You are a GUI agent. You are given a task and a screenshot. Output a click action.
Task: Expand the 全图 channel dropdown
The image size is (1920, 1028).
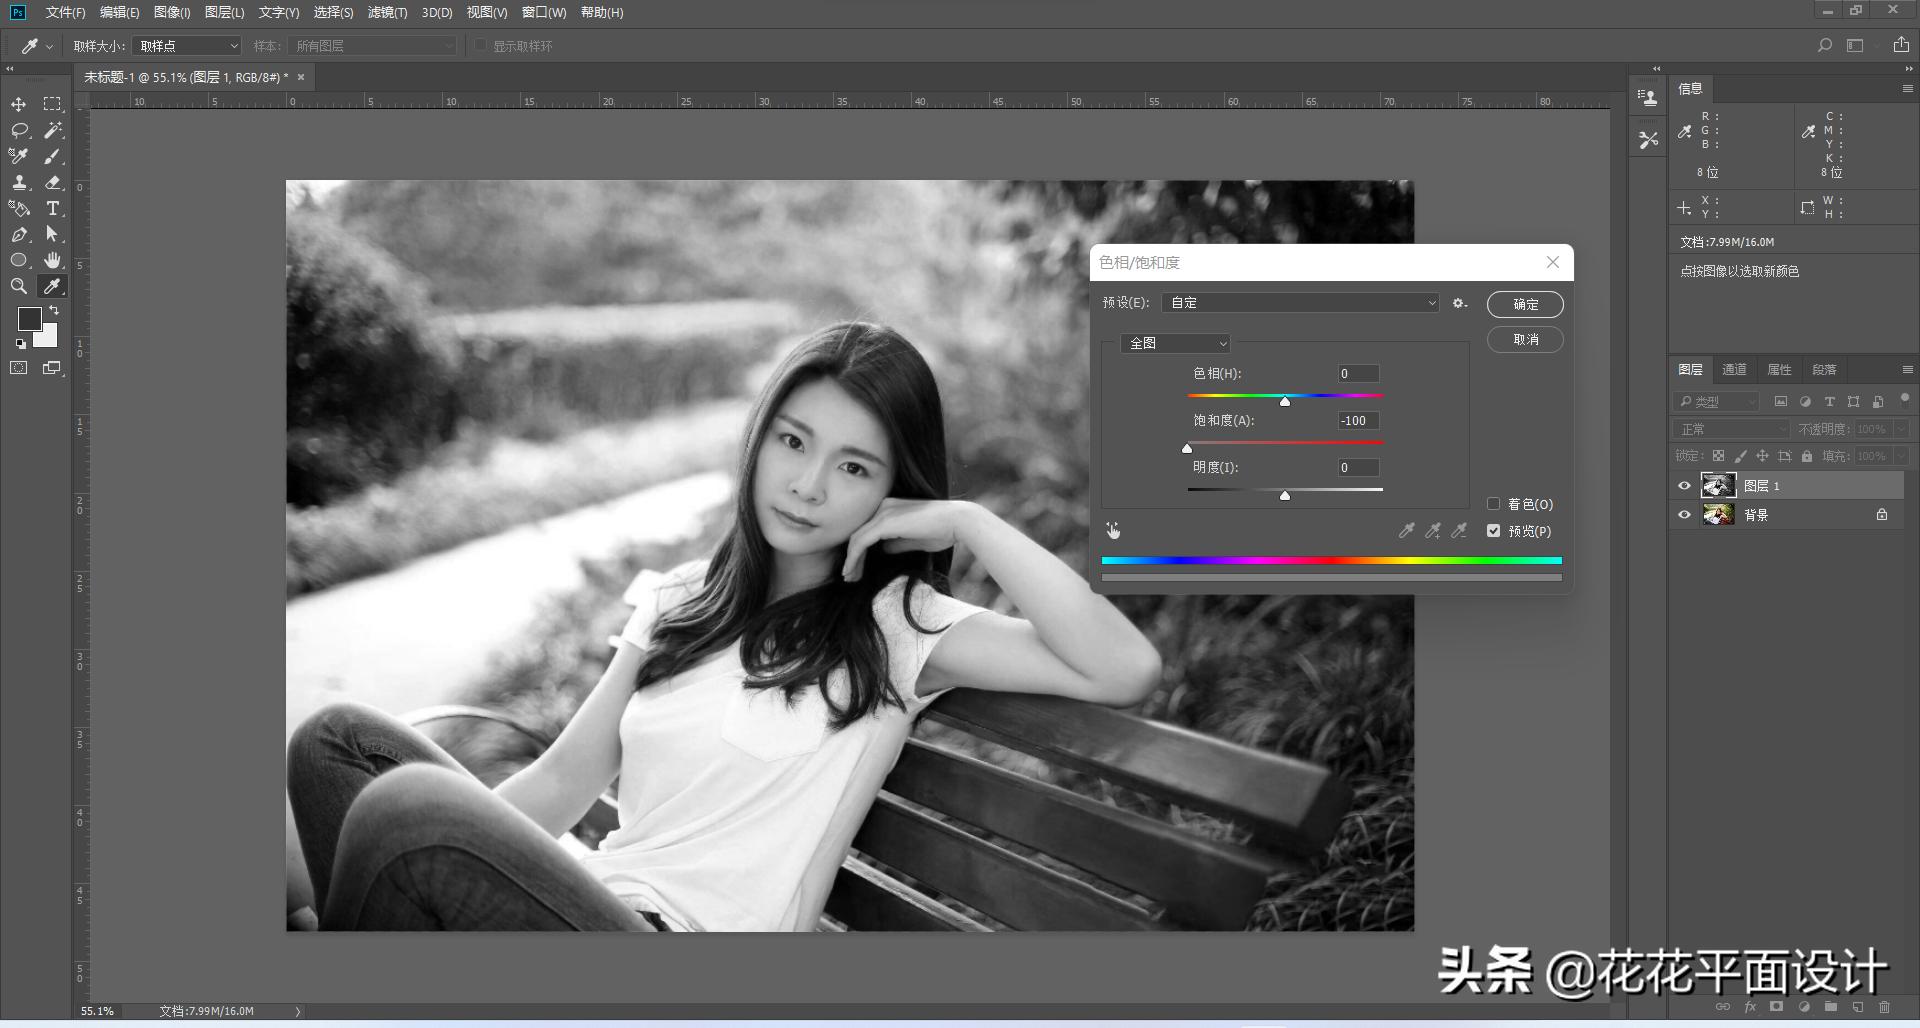click(1176, 343)
